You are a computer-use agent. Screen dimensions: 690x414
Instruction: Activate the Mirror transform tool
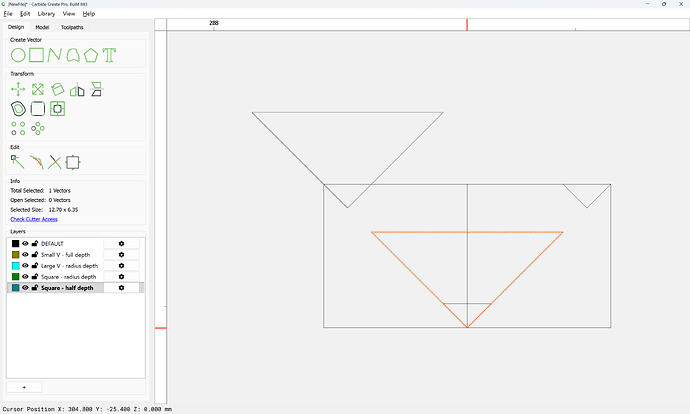[x=77, y=89]
